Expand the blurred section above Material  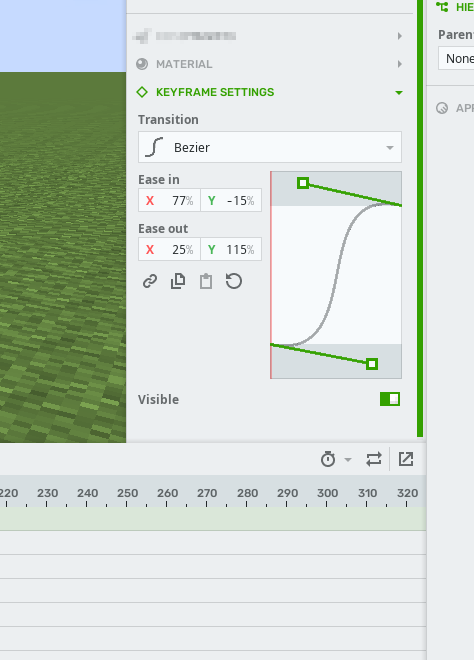399,36
